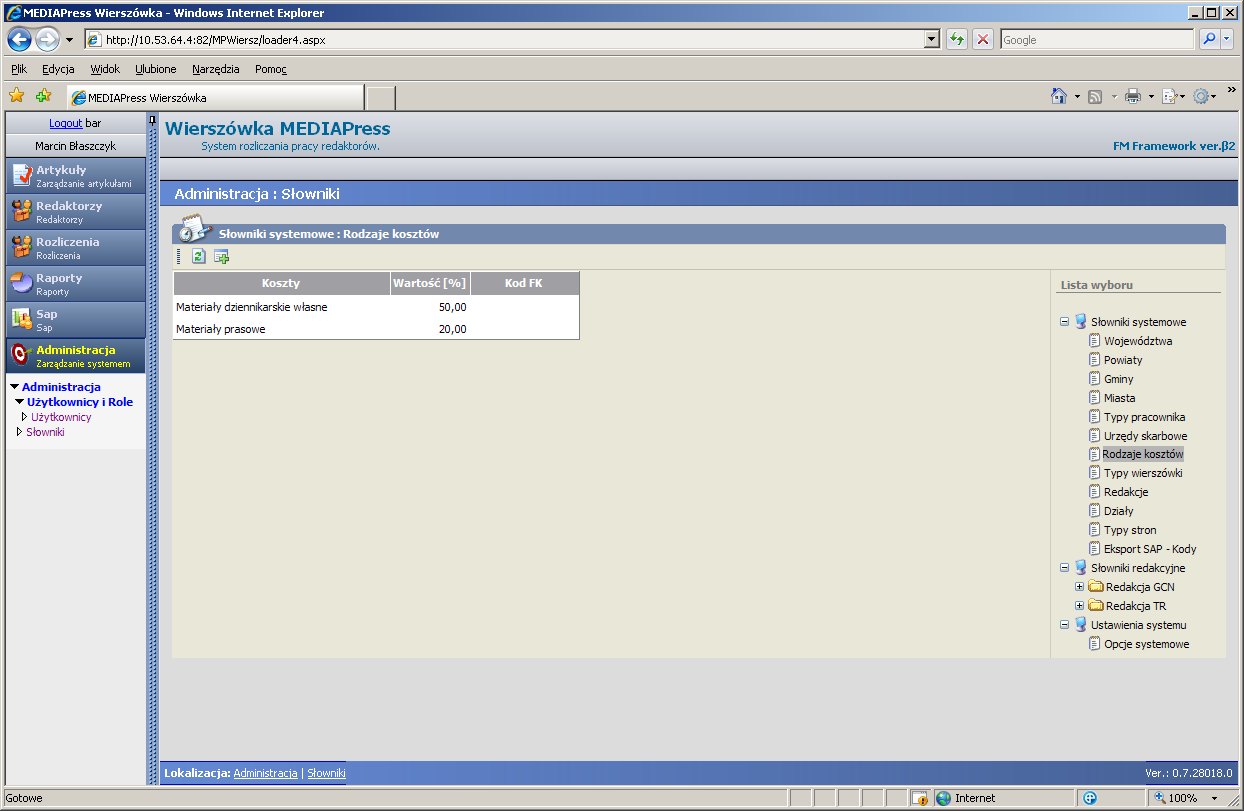The height and width of the screenshot is (811, 1244).
Task: Click the green refresh list icon
Action: pyautogui.click(x=198, y=257)
